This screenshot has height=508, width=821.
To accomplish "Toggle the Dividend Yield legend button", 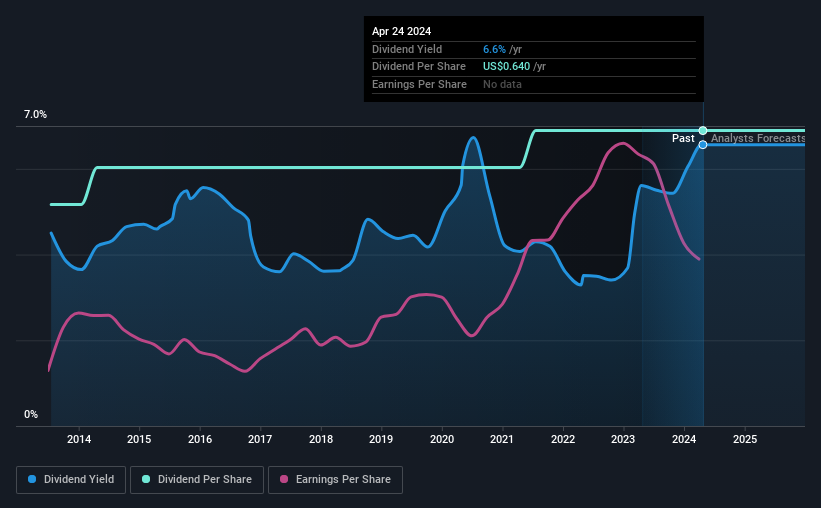I will point(71,480).
